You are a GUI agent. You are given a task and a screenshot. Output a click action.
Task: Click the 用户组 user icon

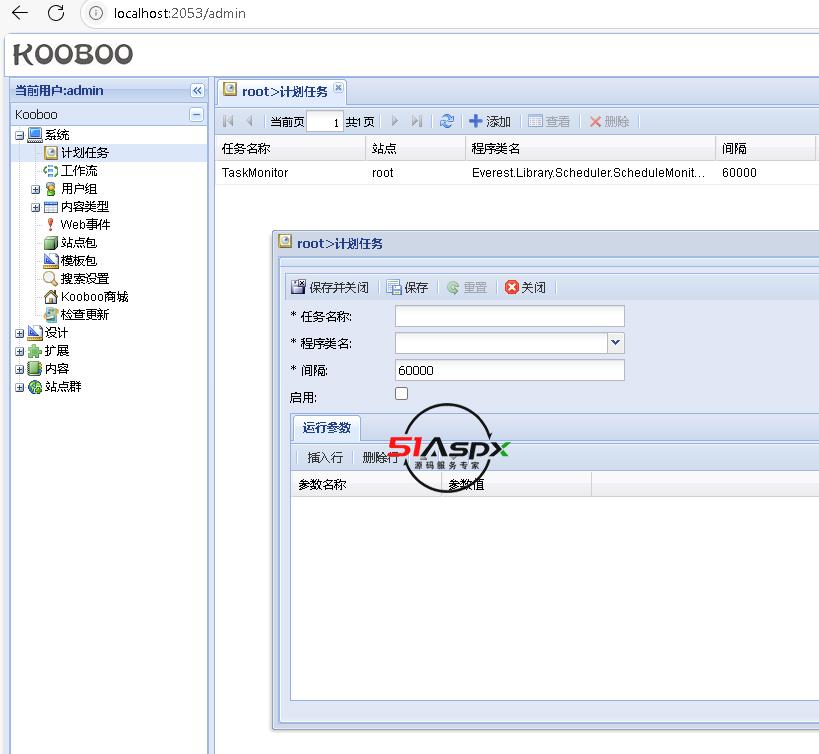(51, 189)
